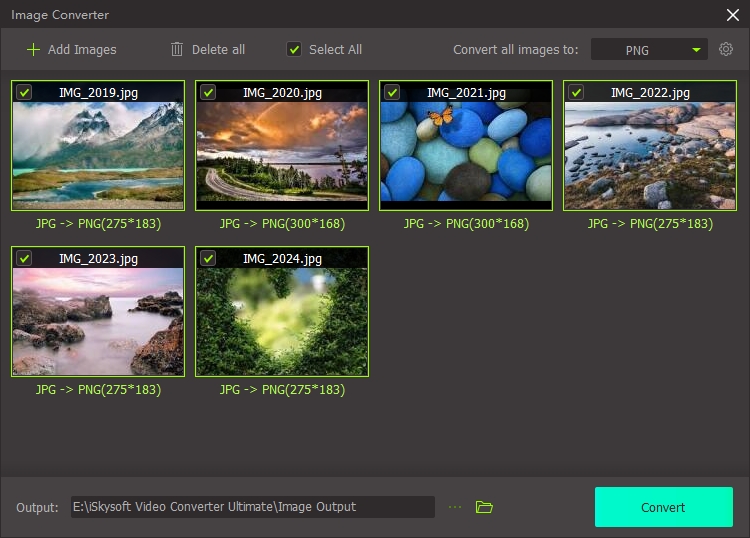750x538 pixels.
Task: Toggle the IMG_2023.jpg checkbox
Action: coord(24,258)
